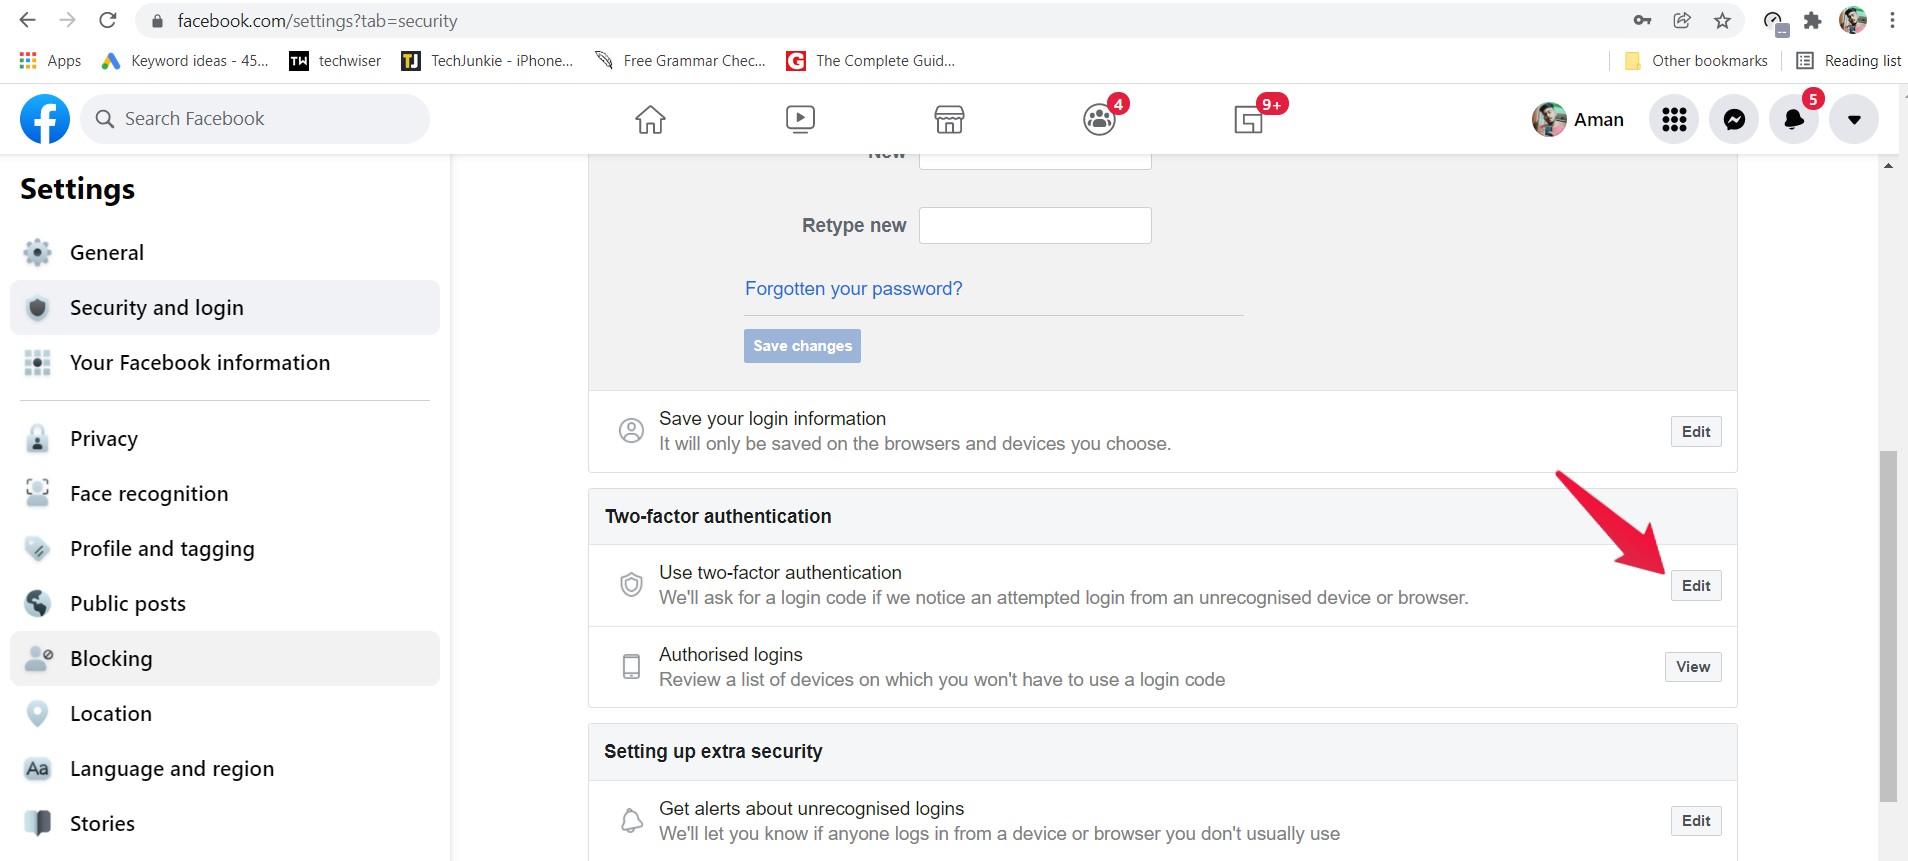Edit two-factor authentication

1696,586
